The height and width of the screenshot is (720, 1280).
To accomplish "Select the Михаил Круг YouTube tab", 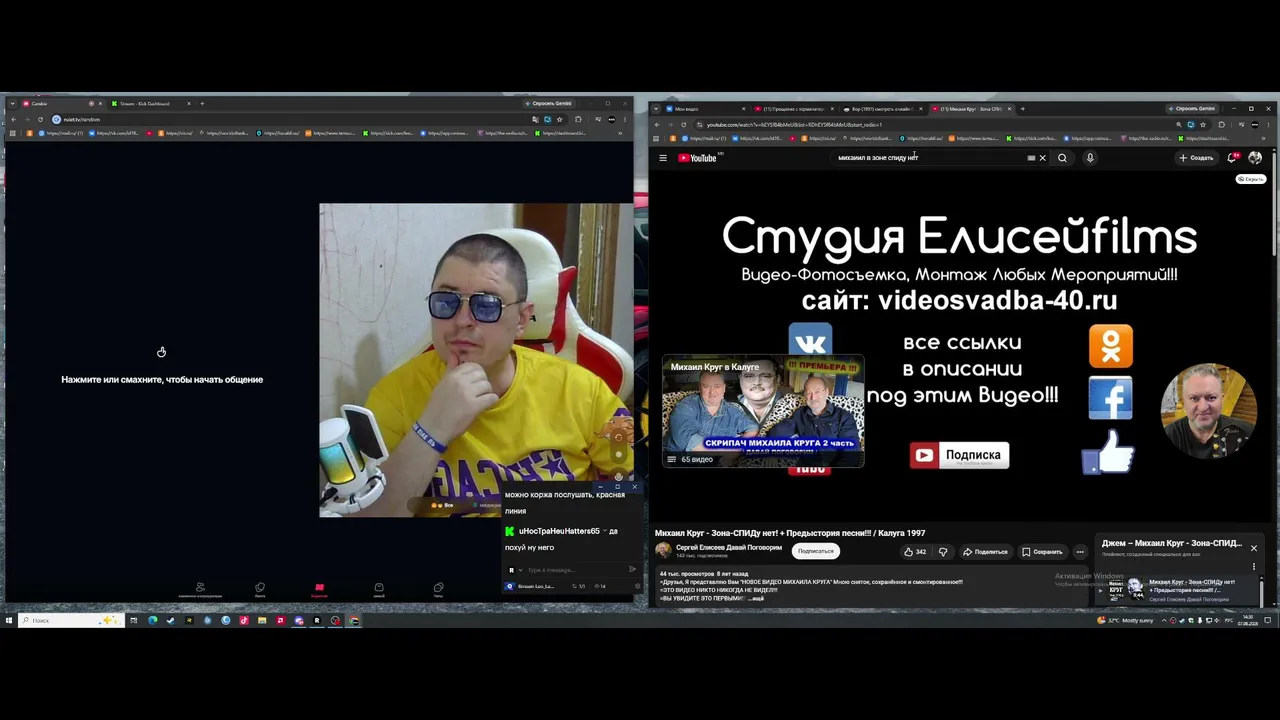I will coord(971,108).
